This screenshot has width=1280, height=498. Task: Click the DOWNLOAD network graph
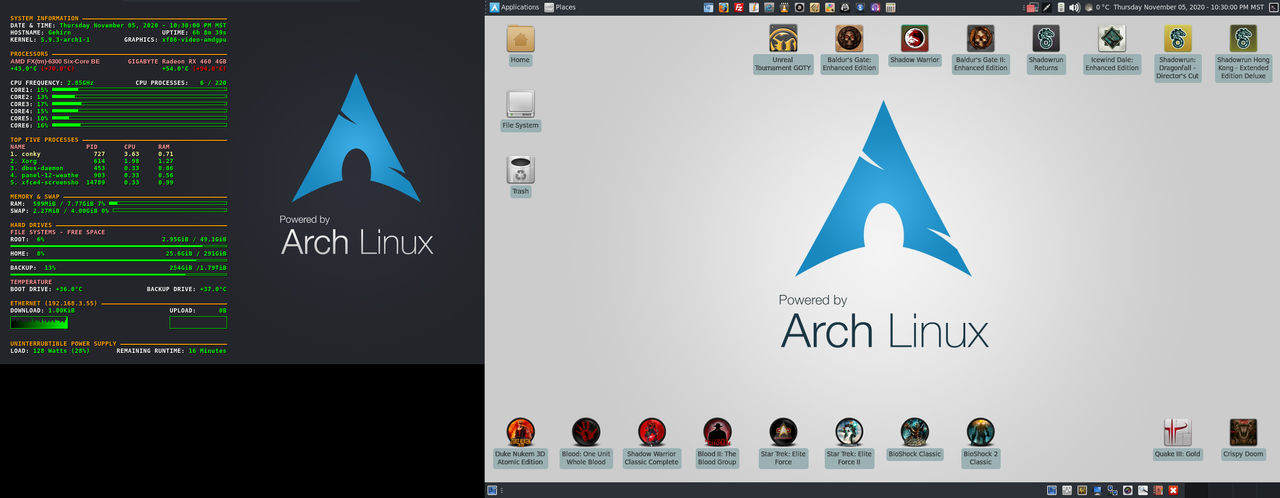[x=38, y=322]
